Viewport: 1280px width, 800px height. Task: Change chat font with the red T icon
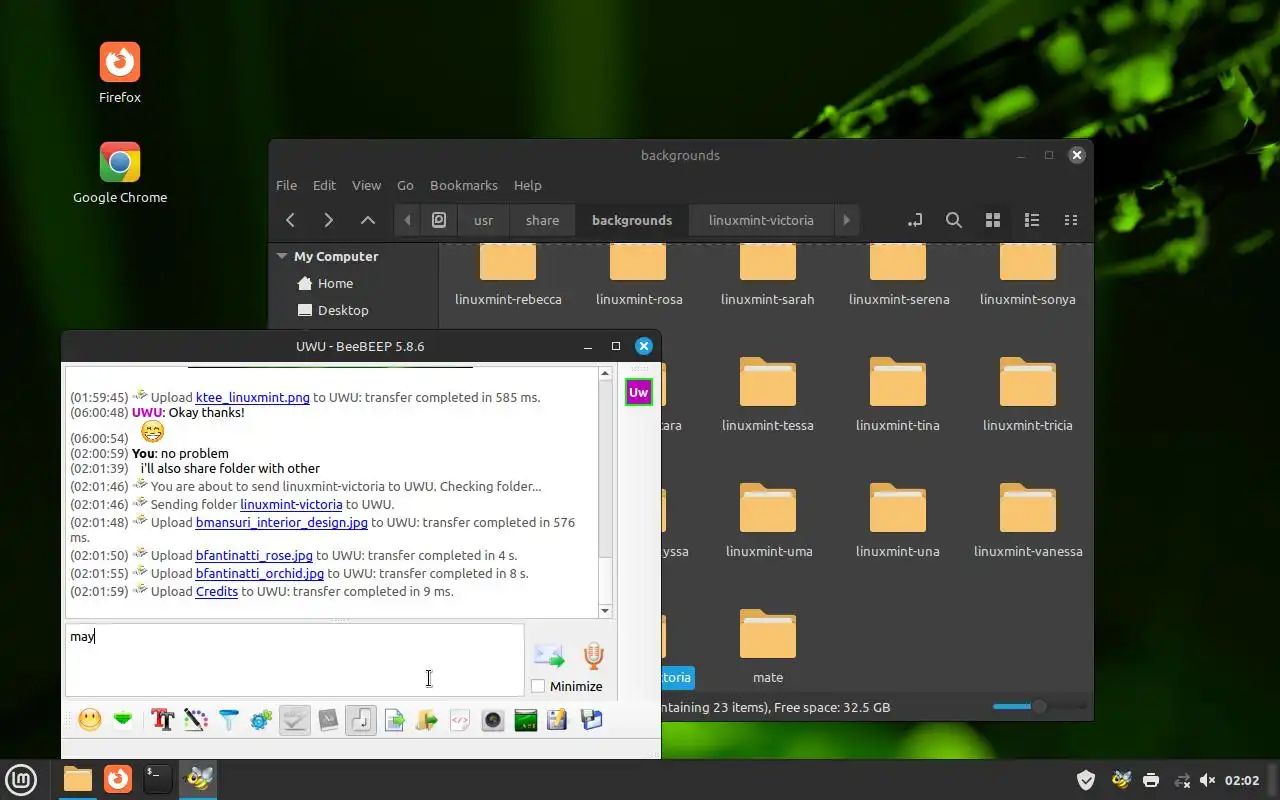click(x=163, y=720)
